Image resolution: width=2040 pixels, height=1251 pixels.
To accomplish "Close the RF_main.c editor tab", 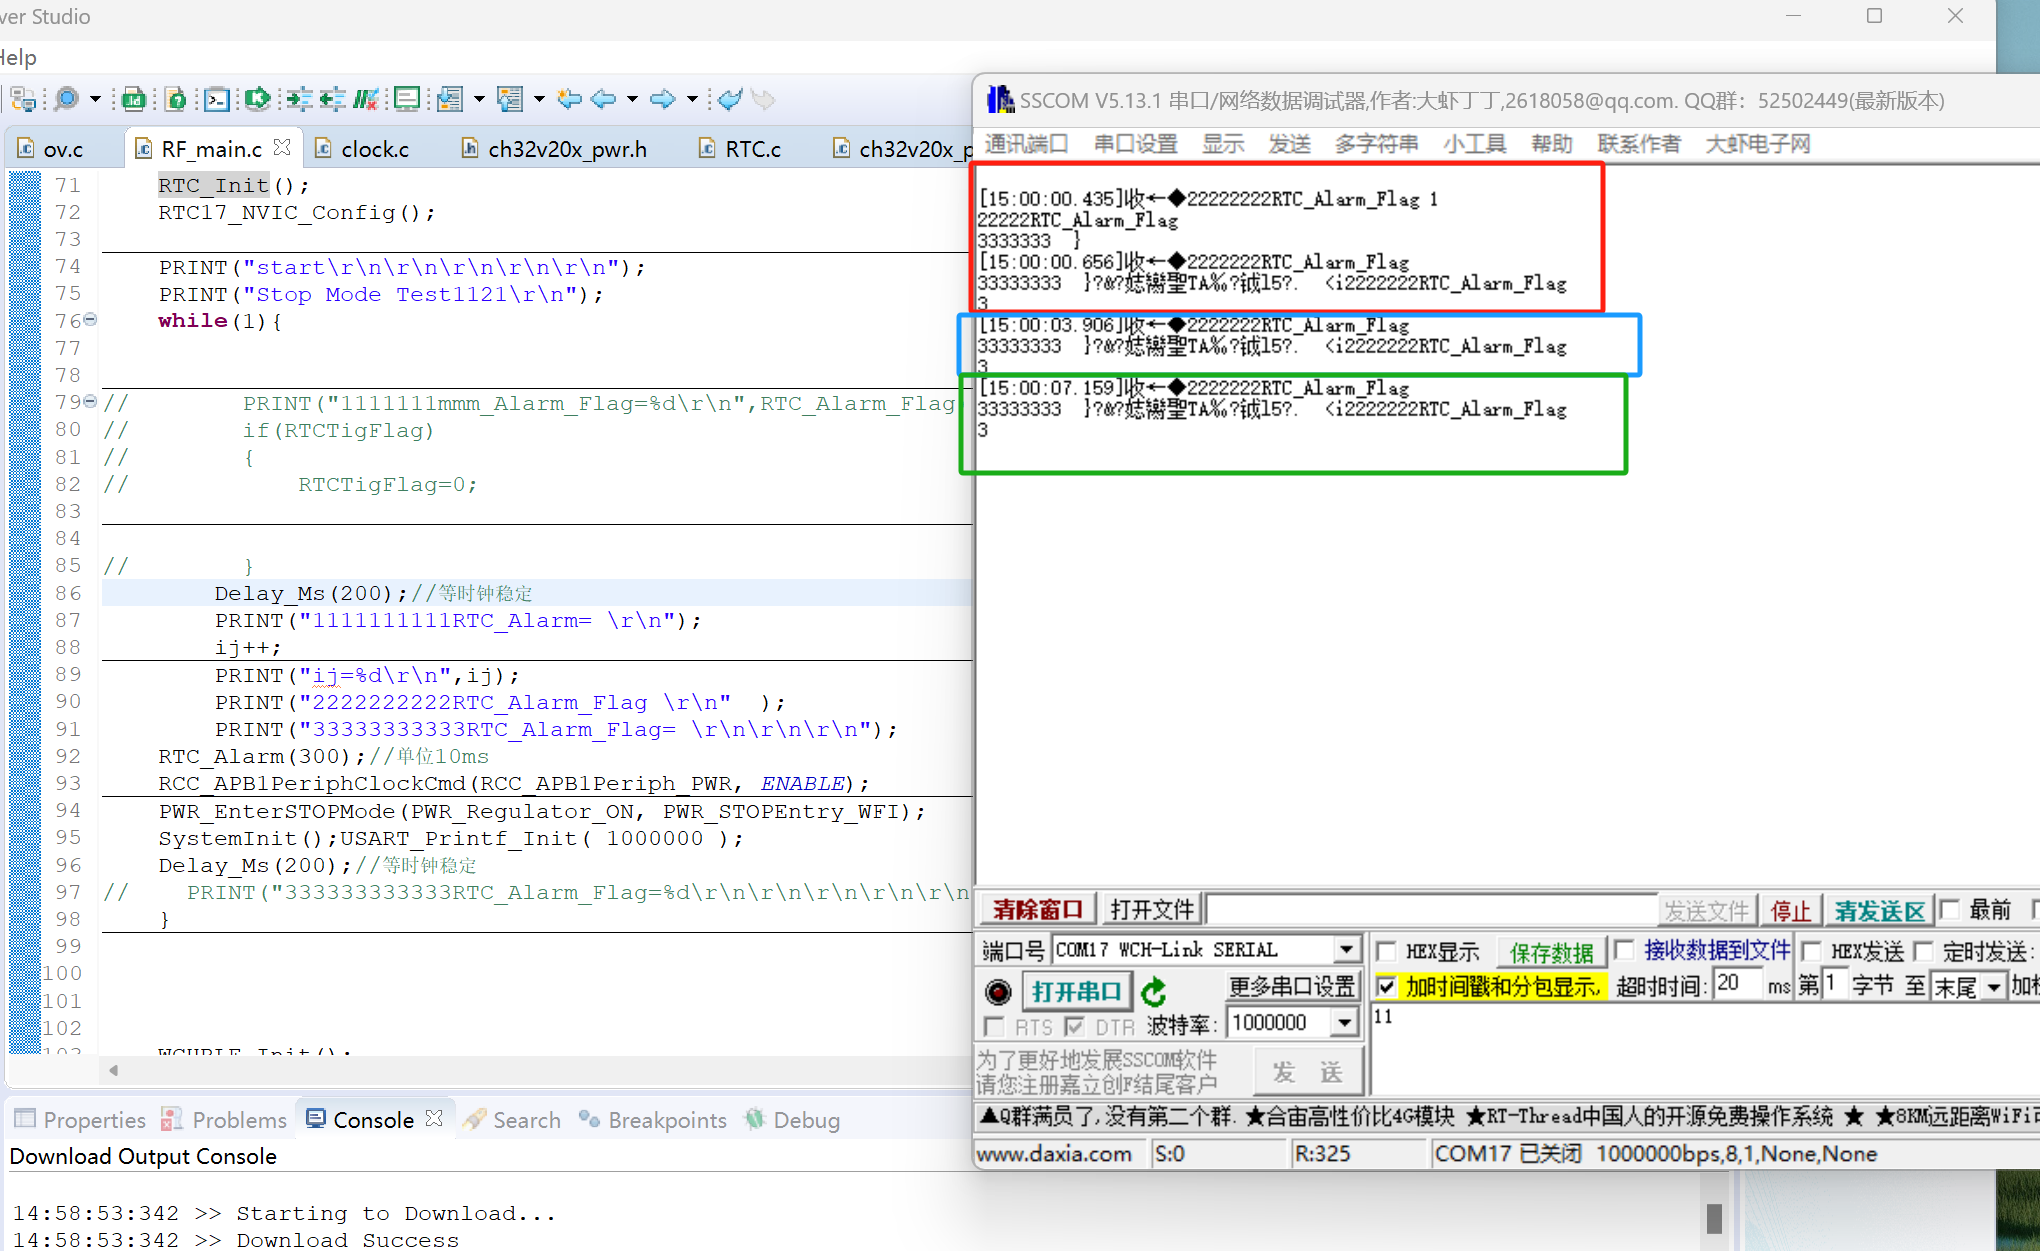I will (282, 147).
